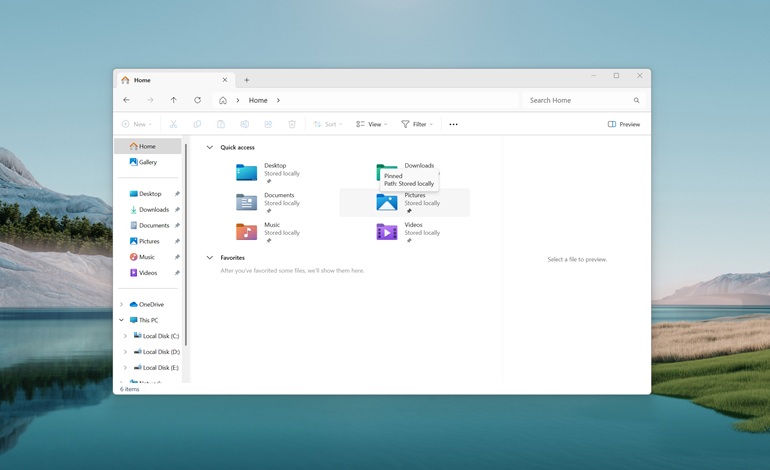Collapse the Quick access section
This screenshot has height=470, width=770.
tap(210, 148)
